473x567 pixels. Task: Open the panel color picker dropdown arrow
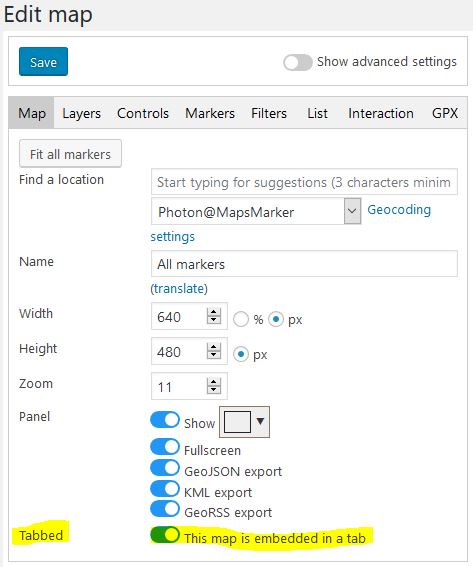pyautogui.click(x=260, y=421)
